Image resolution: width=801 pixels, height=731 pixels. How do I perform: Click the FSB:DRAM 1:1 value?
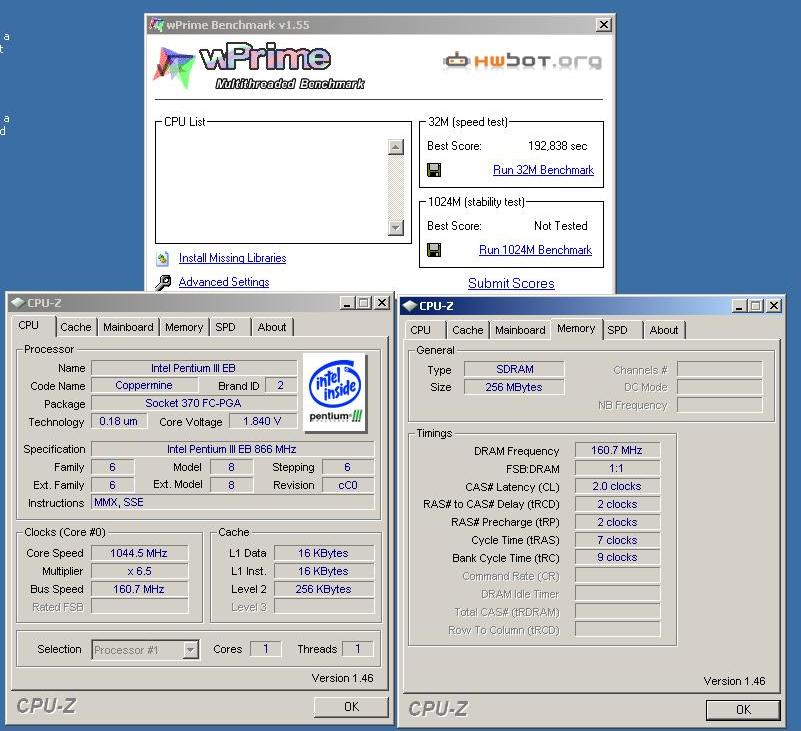pyautogui.click(x=617, y=468)
